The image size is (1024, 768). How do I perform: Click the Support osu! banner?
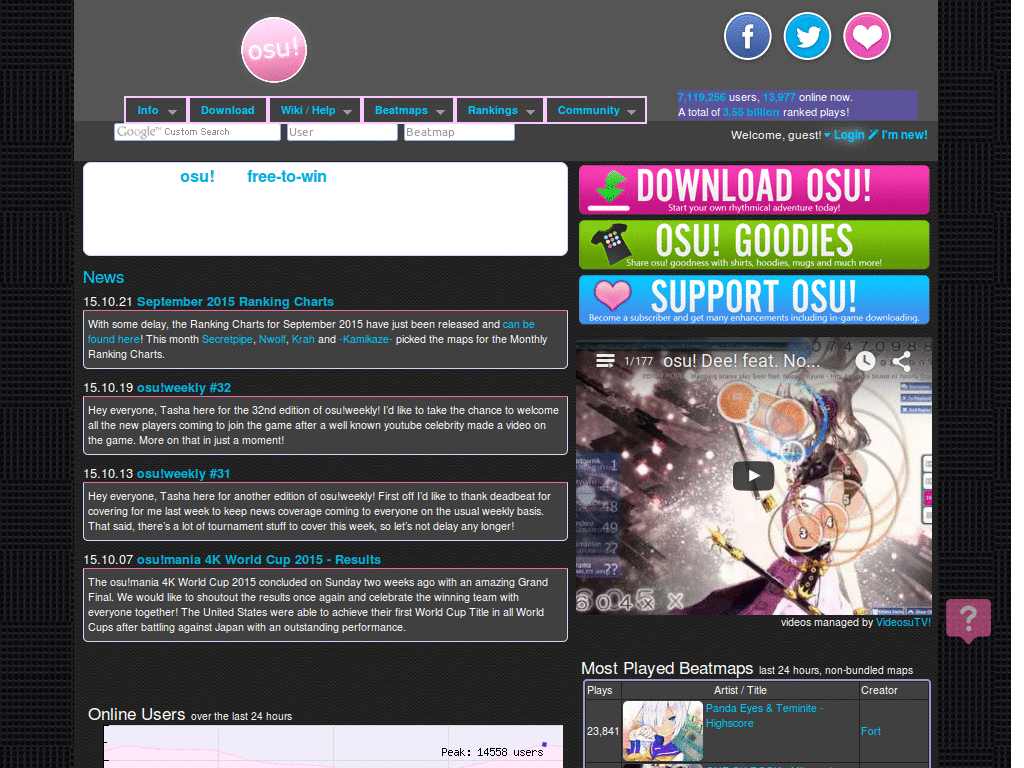tap(753, 299)
